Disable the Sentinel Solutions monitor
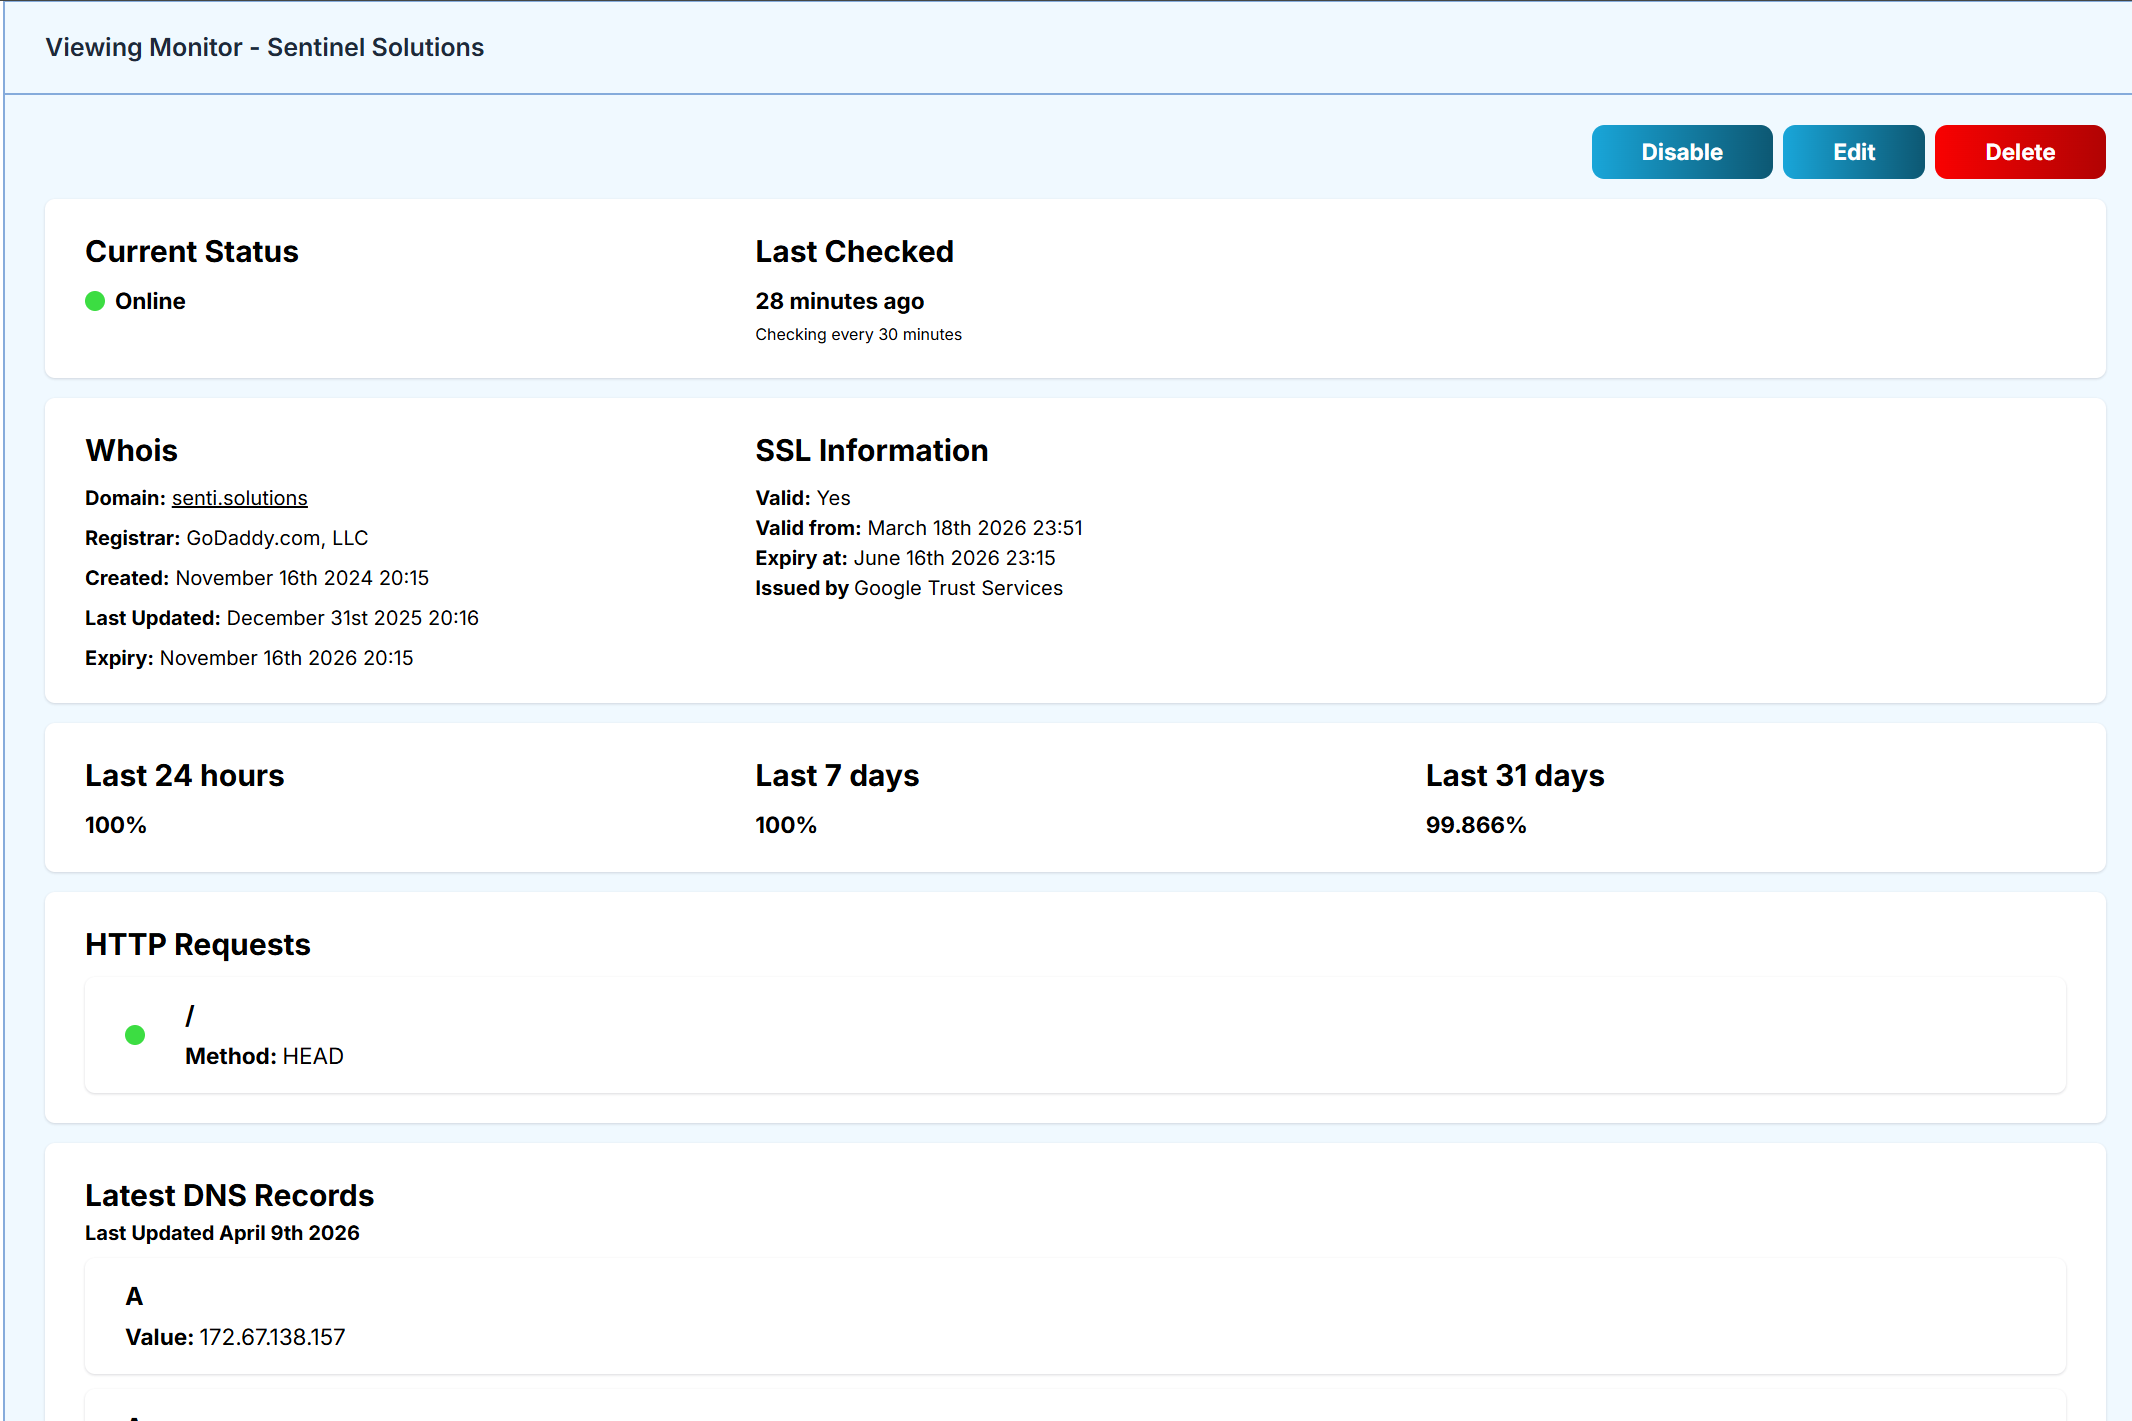The width and height of the screenshot is (2132, 1421). 1681,151
